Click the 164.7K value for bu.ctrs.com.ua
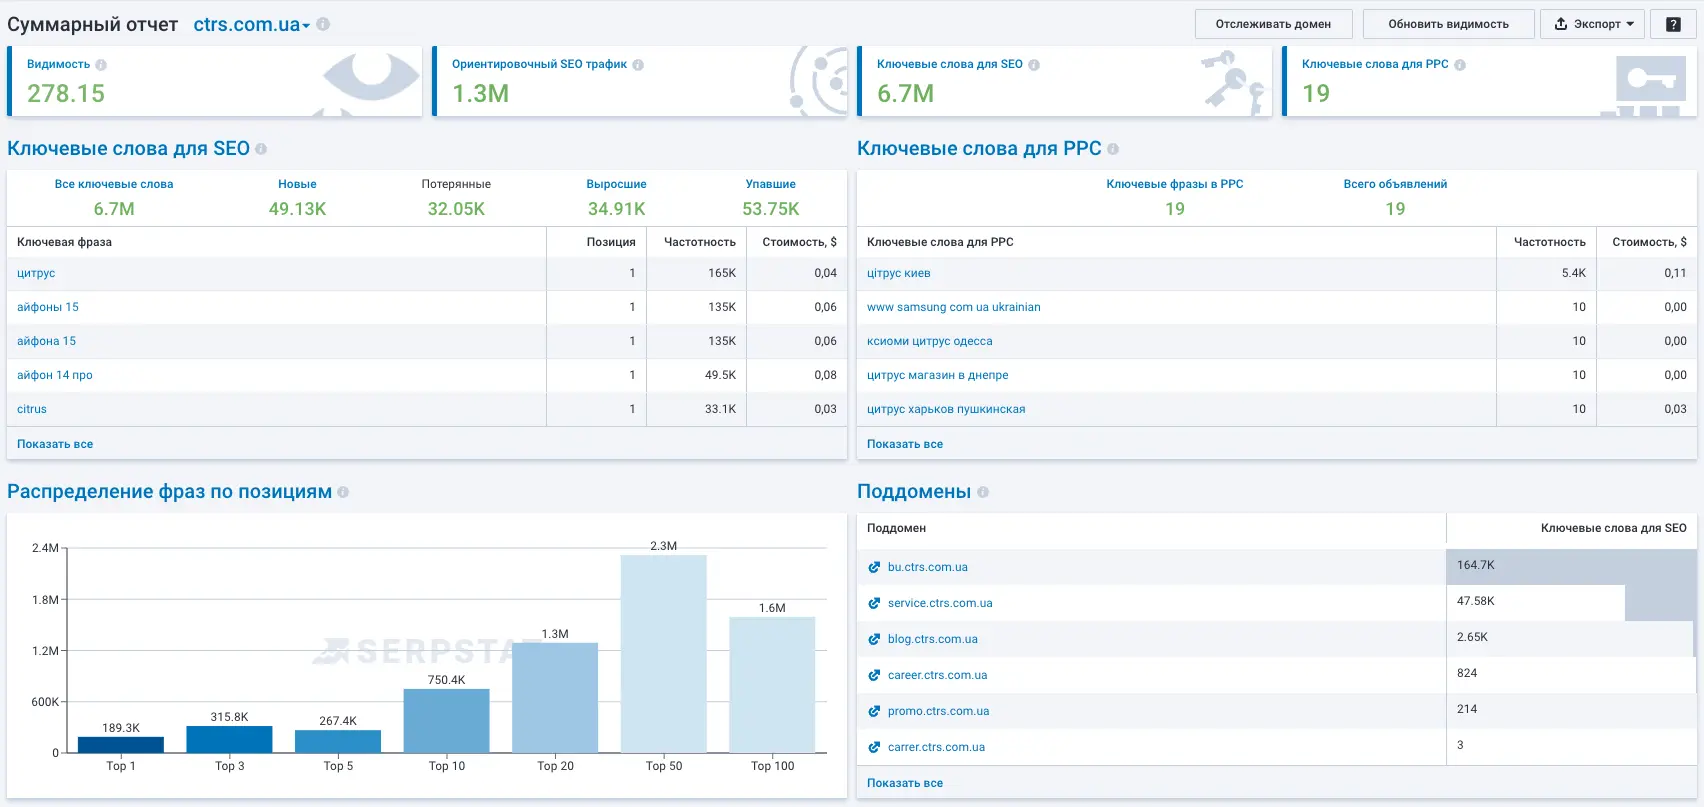 click(x=1476, y=565)
